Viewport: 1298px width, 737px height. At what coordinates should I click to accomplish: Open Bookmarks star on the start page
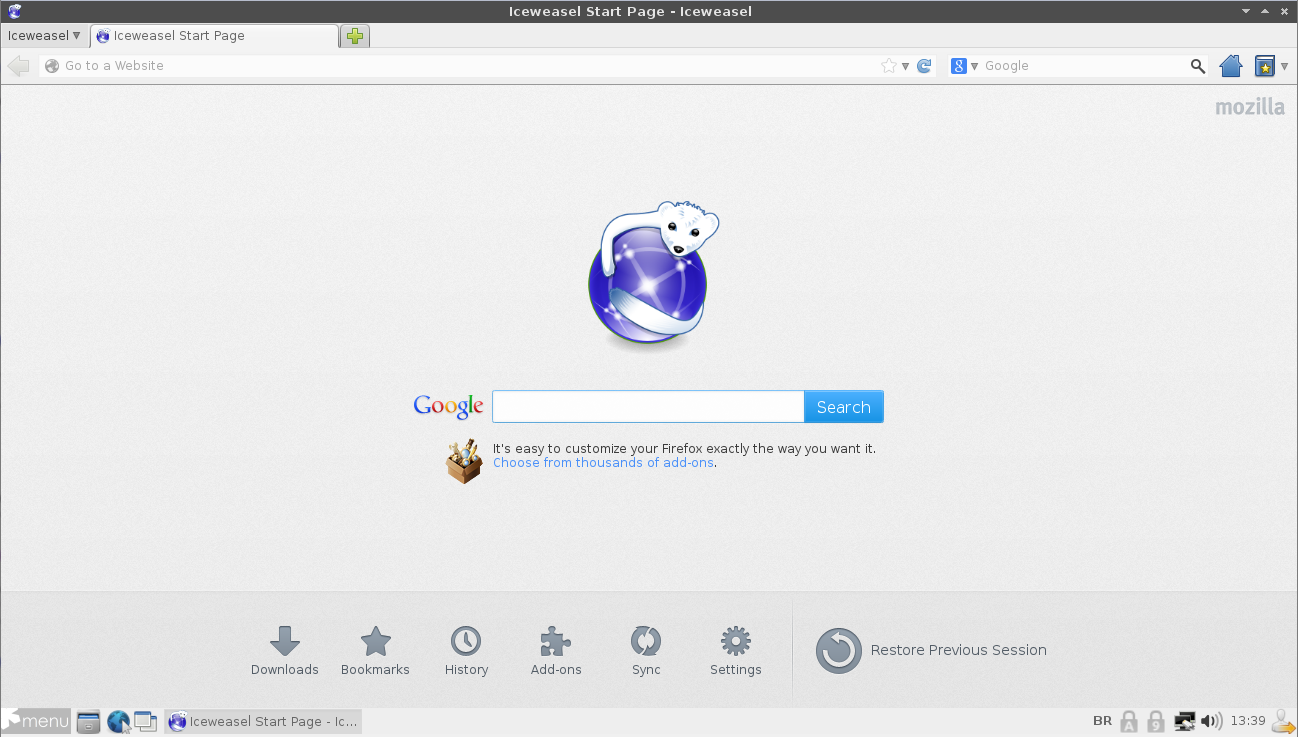click(x=375, y=652)
